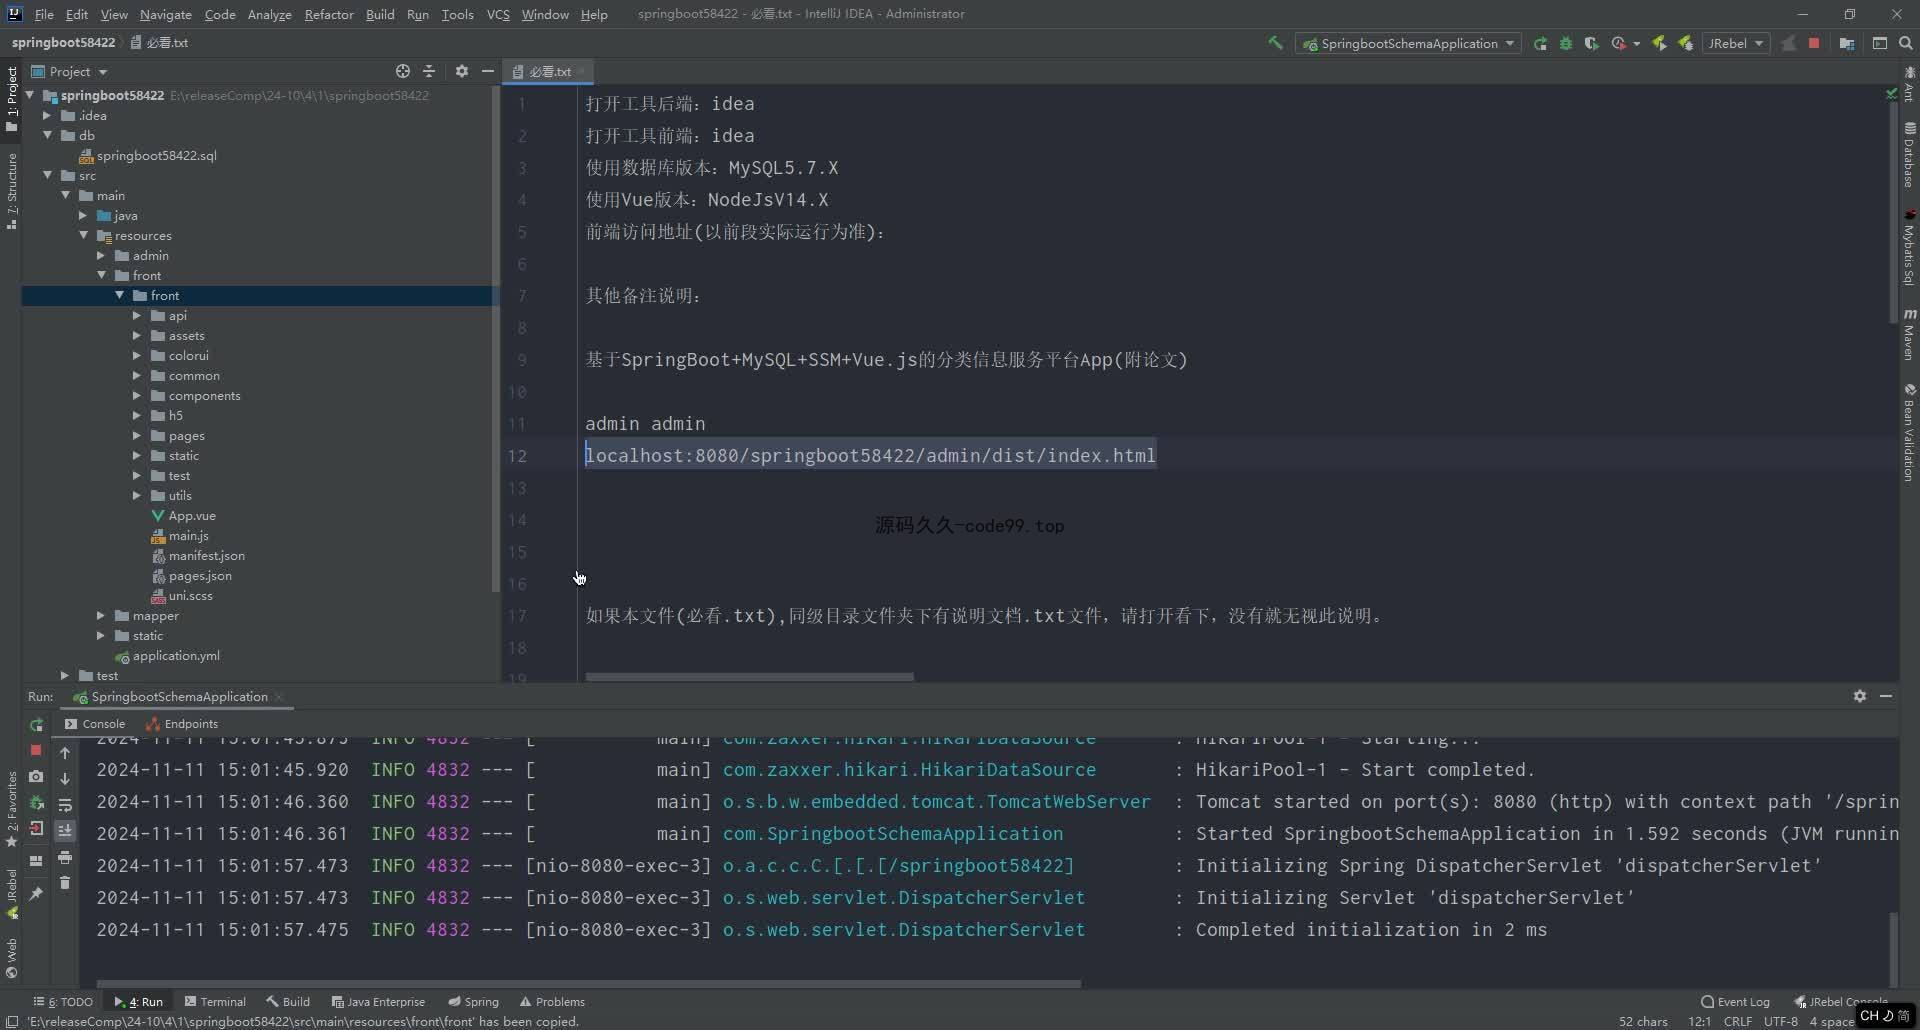
Task: Toggle Project tool window sidebar button
Action: click(12, 98)
